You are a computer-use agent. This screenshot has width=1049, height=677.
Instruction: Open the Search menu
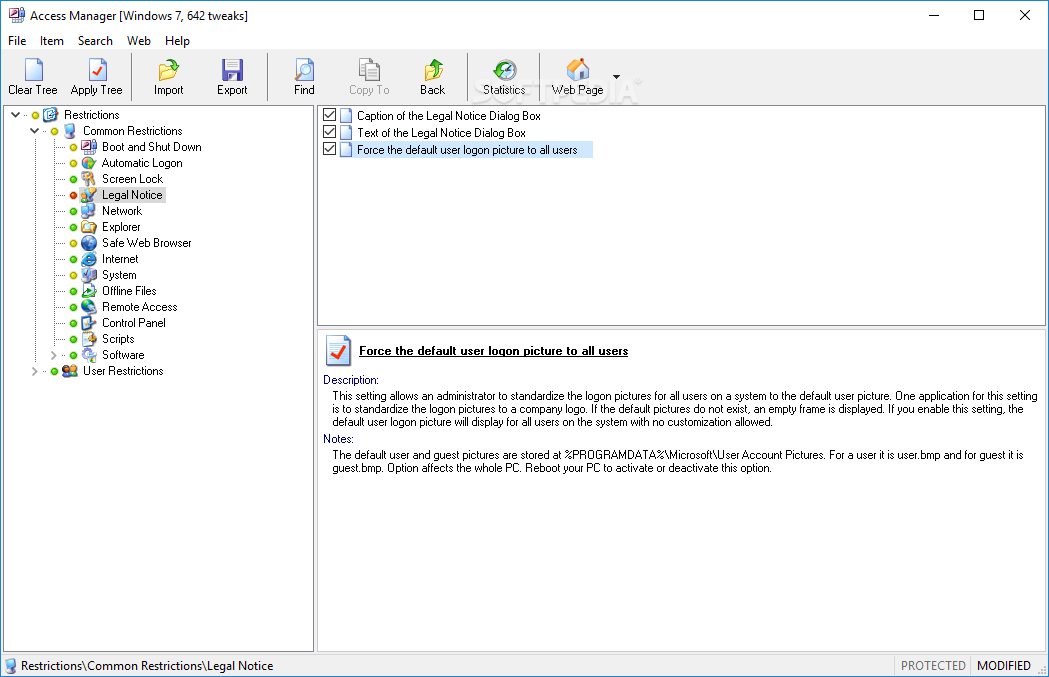pyautogui.click(x=95, y=41)
